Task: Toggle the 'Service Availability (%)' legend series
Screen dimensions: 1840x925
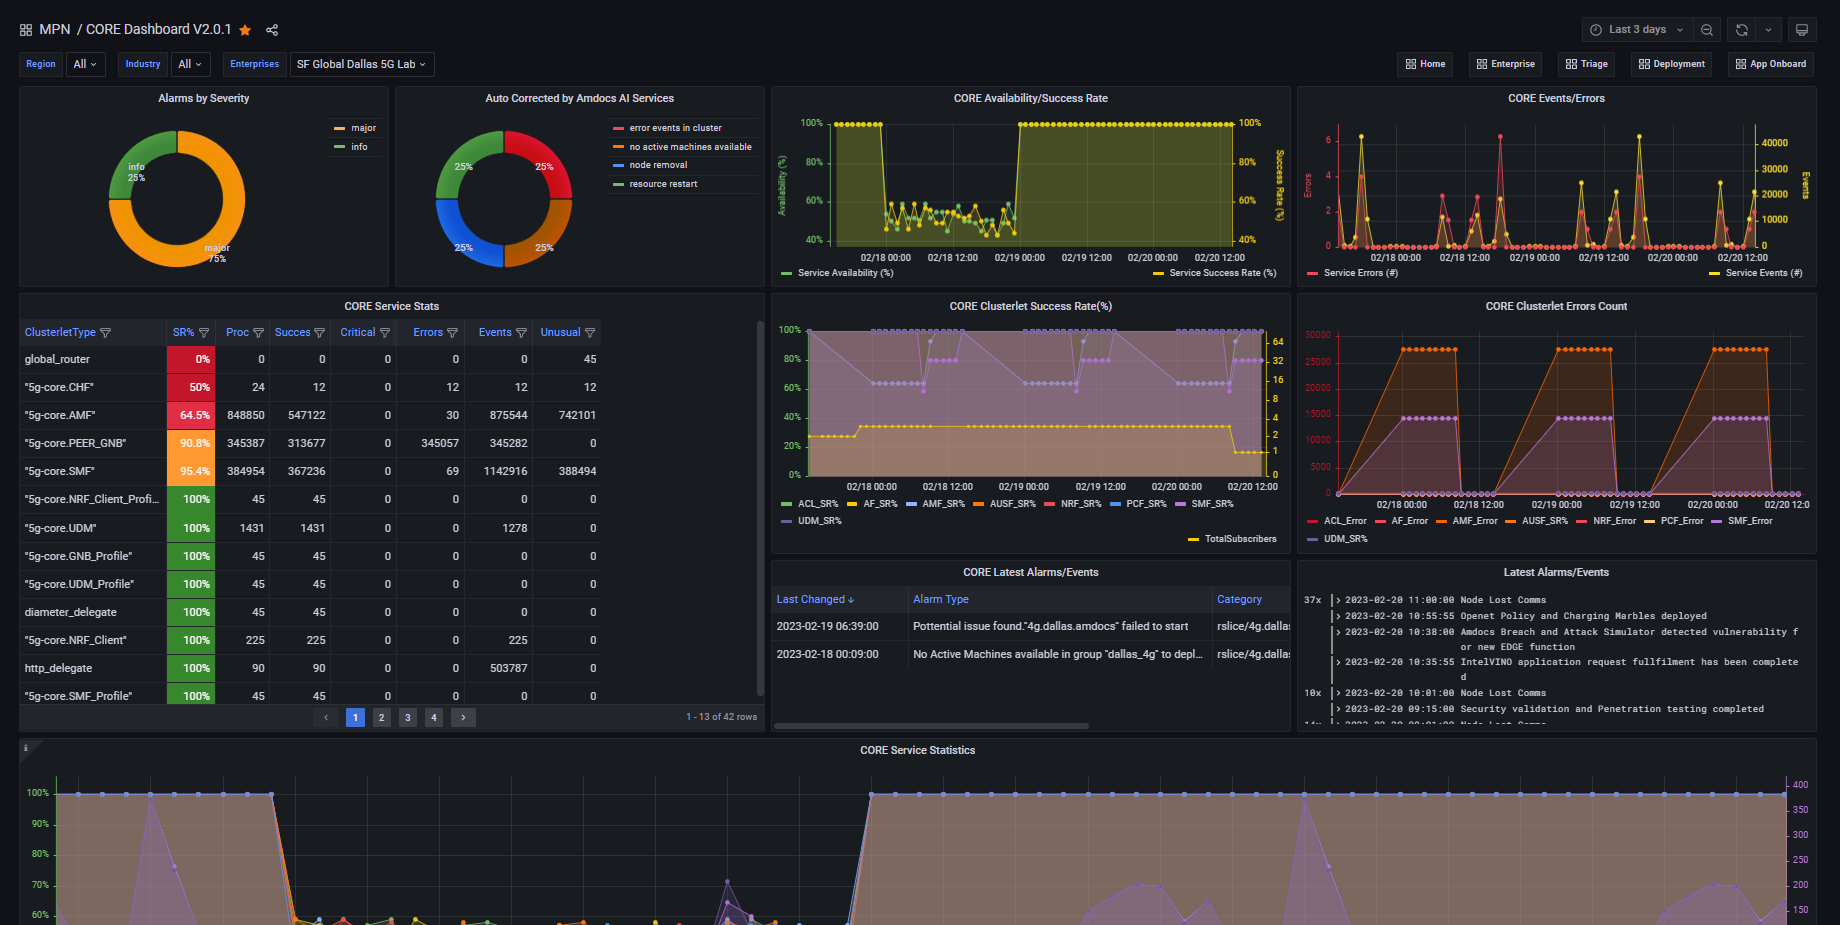Action: point(845,273)
